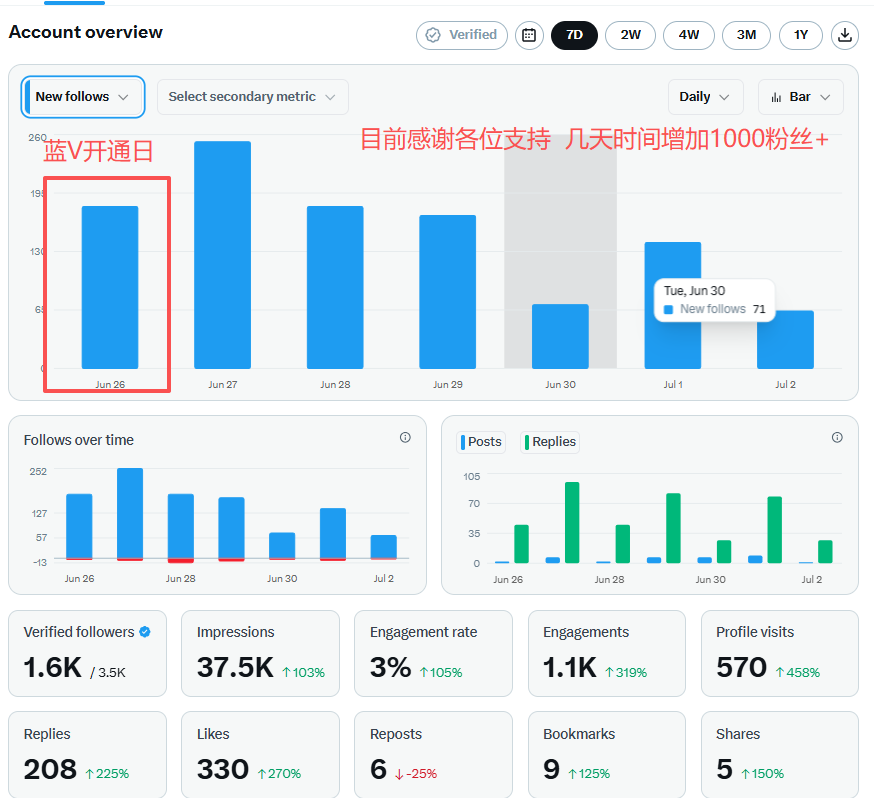874x798 pixels.
Task: Select the 7D time range
Action: point(574,35)
